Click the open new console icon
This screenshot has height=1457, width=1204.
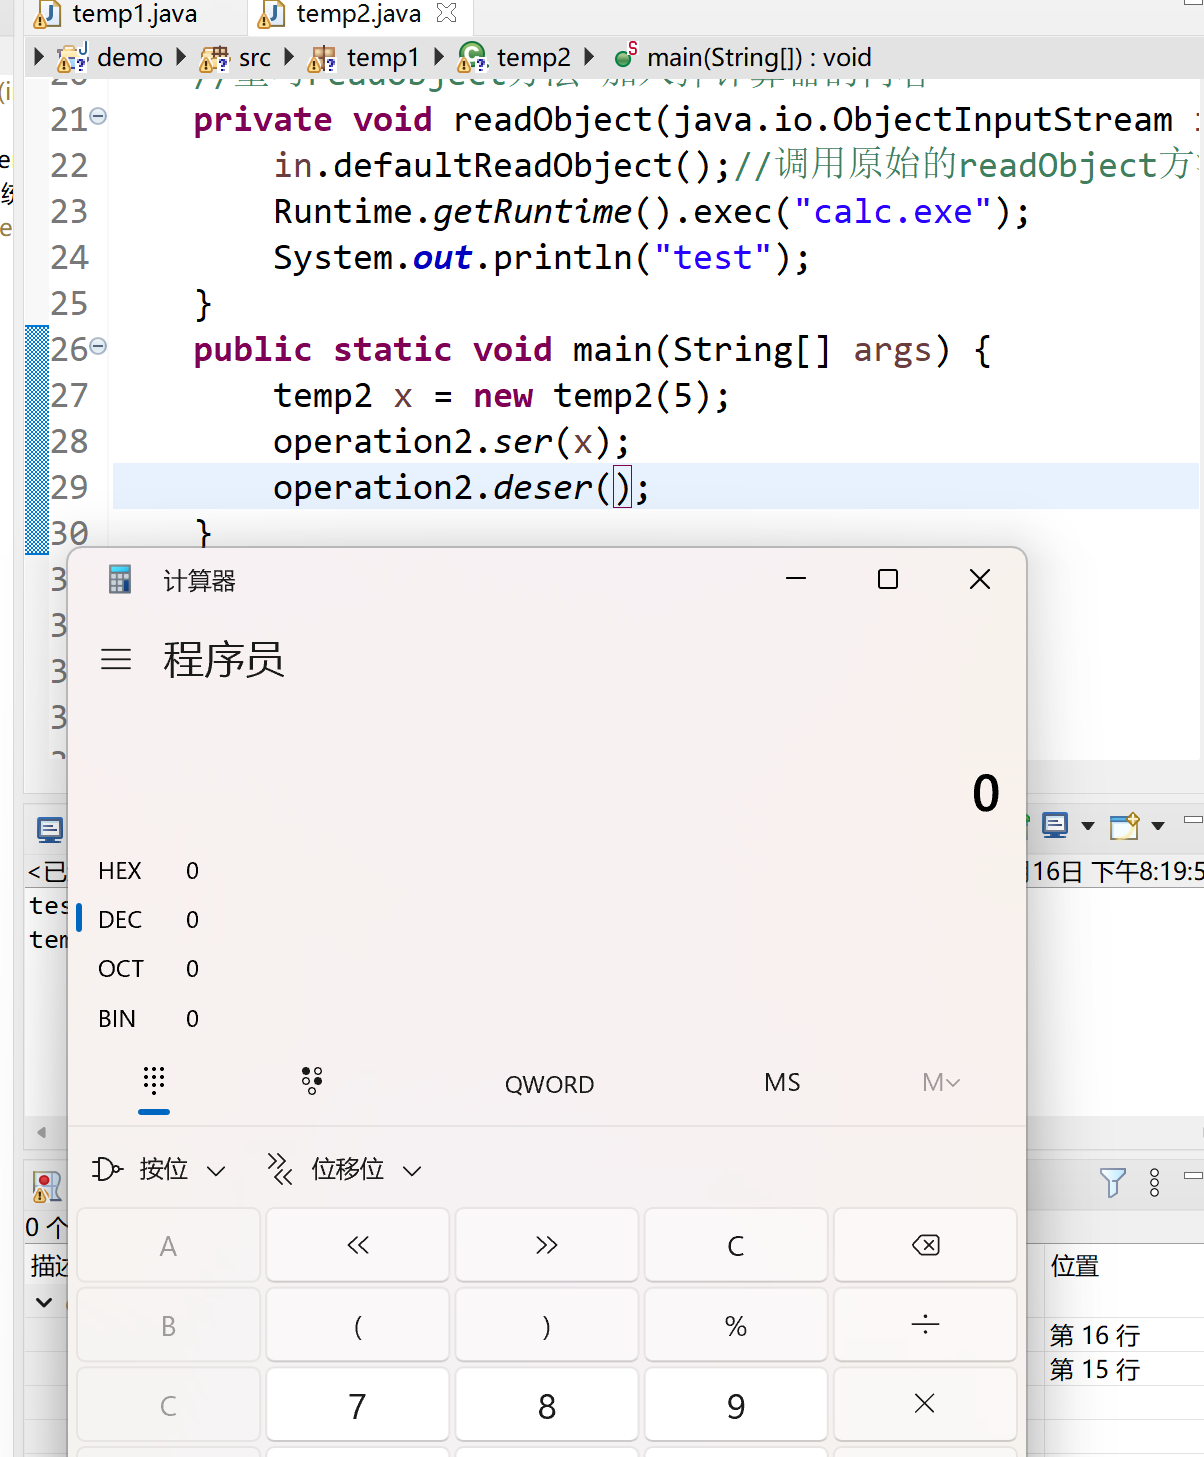click(1124, 826)
